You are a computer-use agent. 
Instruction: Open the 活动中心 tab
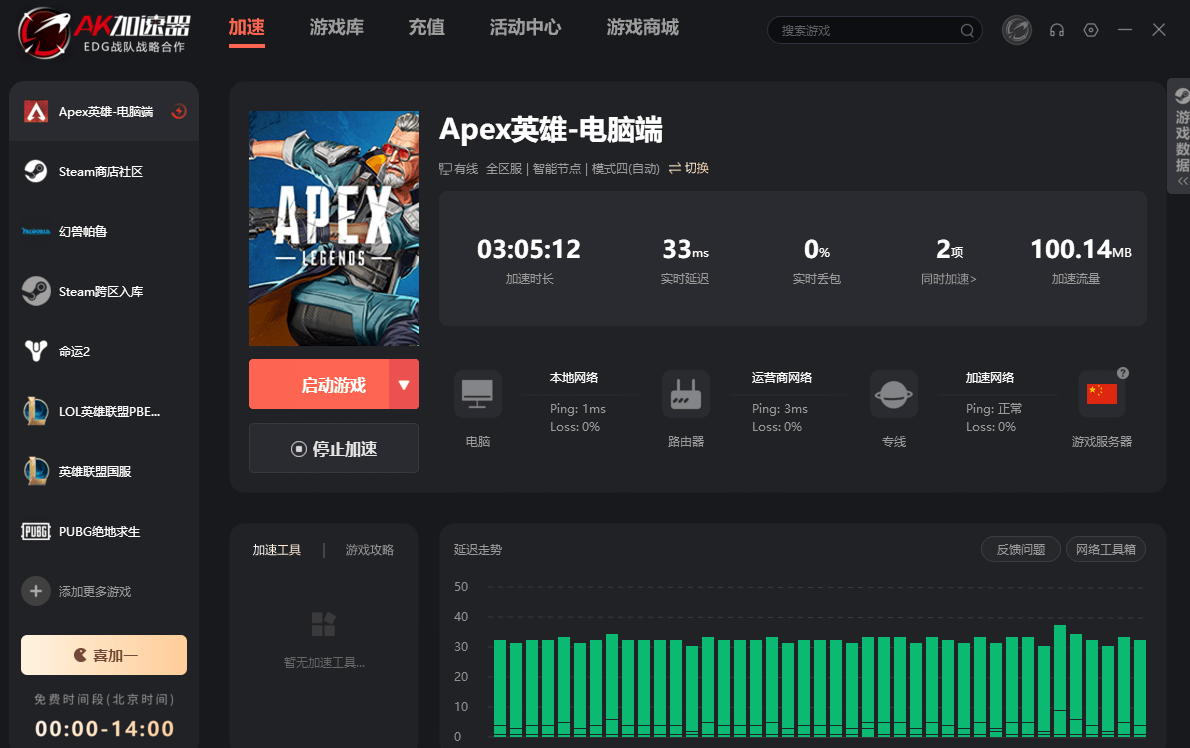point(525,27)
